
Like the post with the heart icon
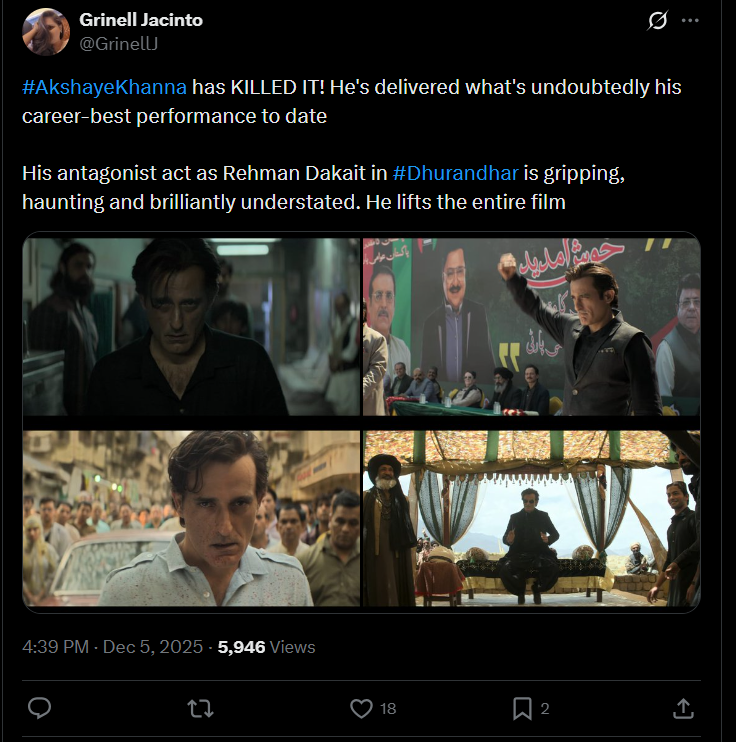coord(361,708)
